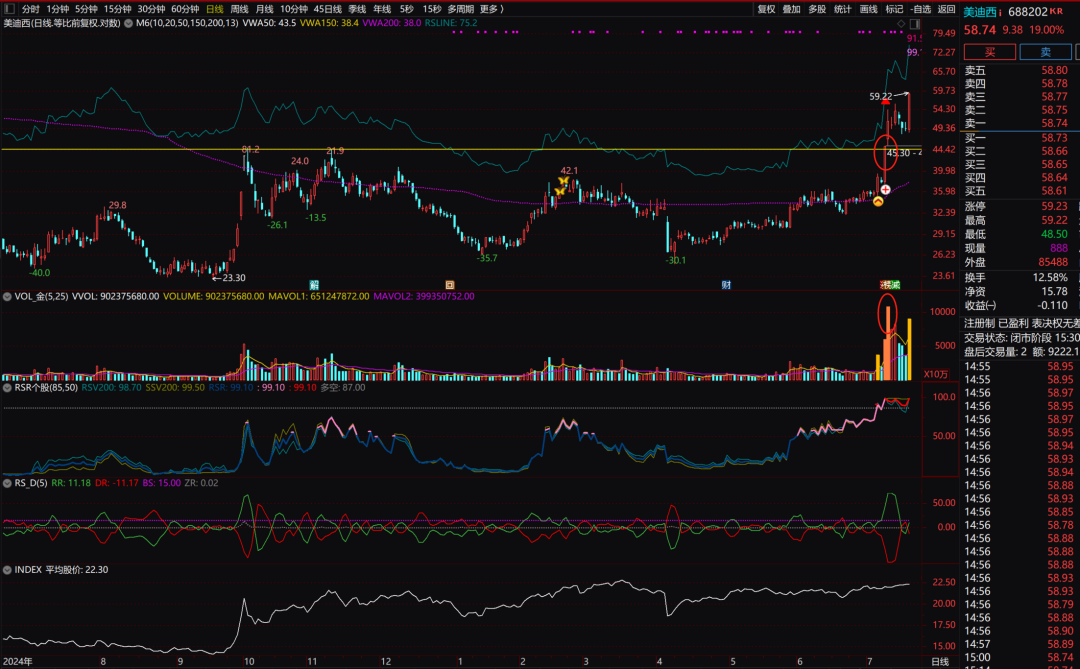Select the 1分钟 period

[x=58, y=9]
